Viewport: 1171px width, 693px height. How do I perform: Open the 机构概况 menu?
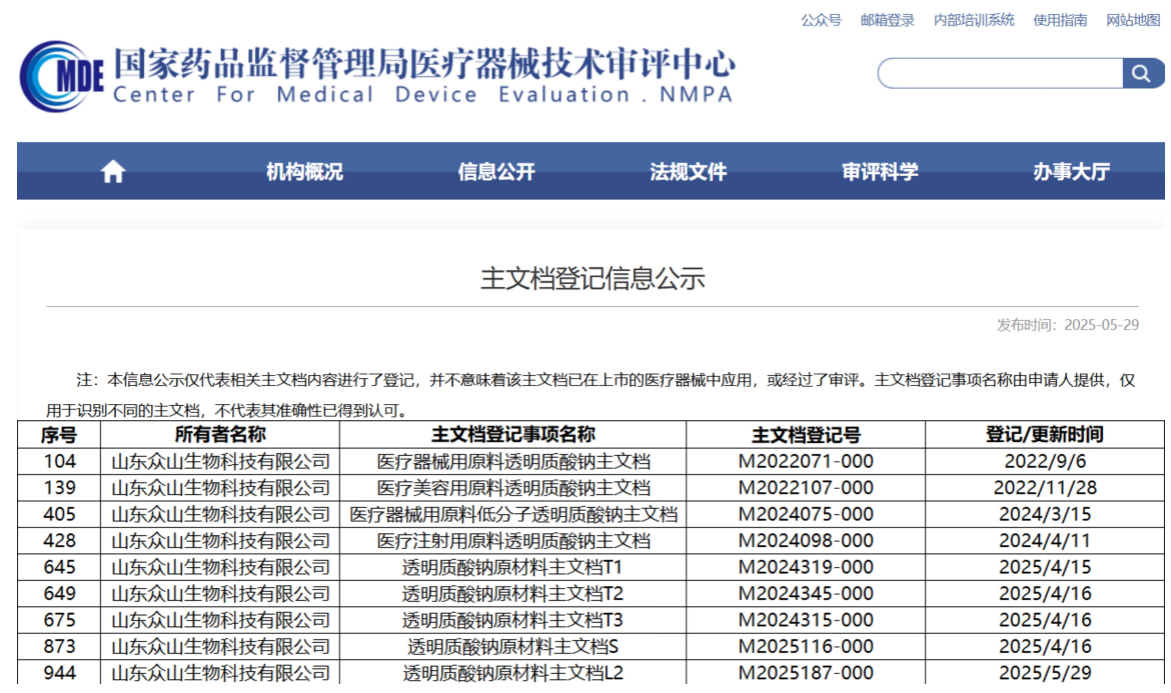click(x=304, y=172)
